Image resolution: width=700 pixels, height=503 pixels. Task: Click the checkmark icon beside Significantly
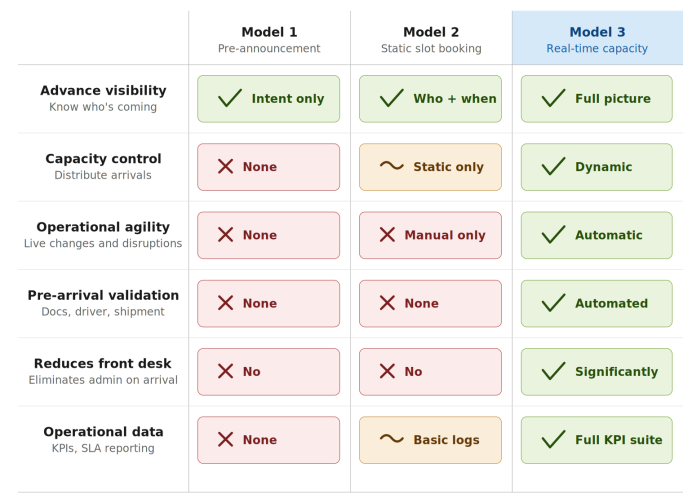point(553,371)
